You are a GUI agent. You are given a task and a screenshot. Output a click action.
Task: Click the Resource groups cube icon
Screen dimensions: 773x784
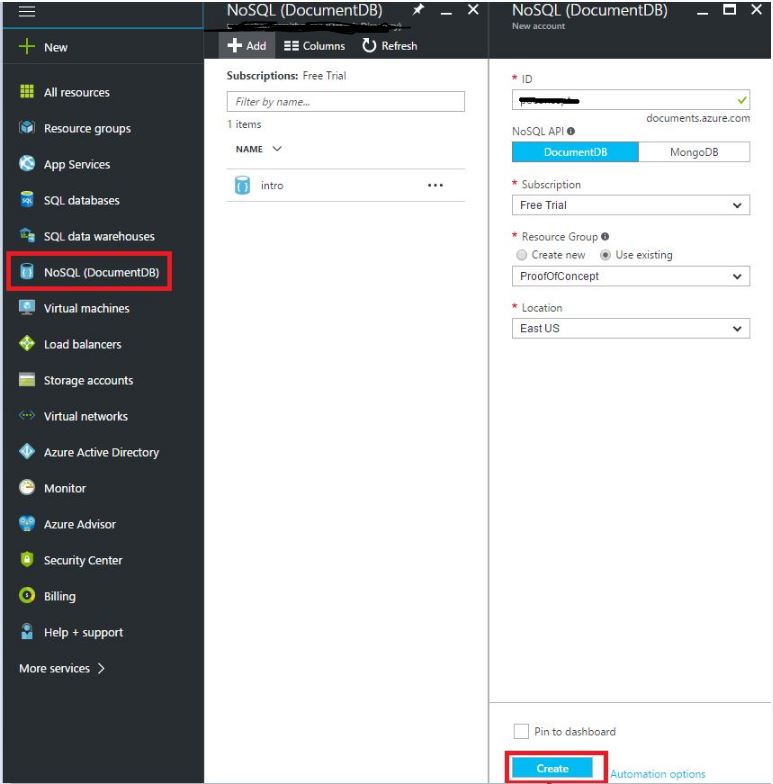tap(26, 128)
